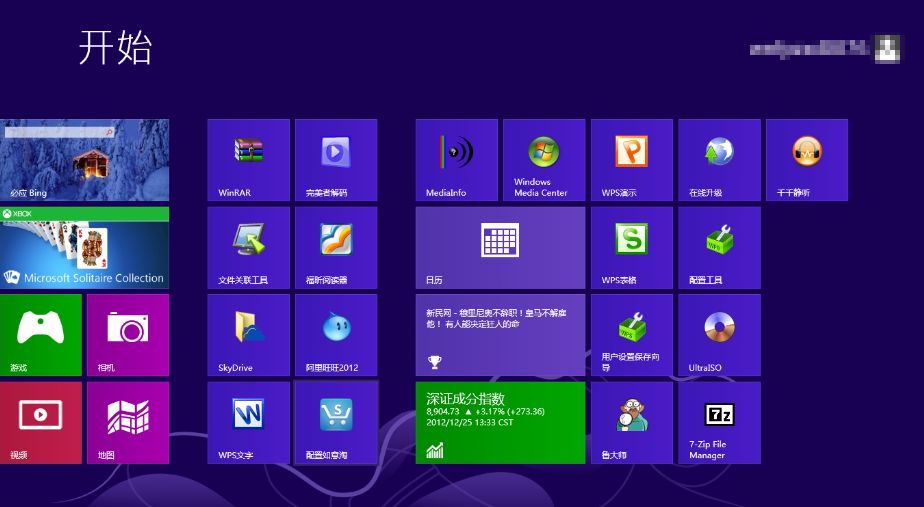
Task: Launch 鲁大师 tile
Action: pyautogui.click(x=632, y=423)
